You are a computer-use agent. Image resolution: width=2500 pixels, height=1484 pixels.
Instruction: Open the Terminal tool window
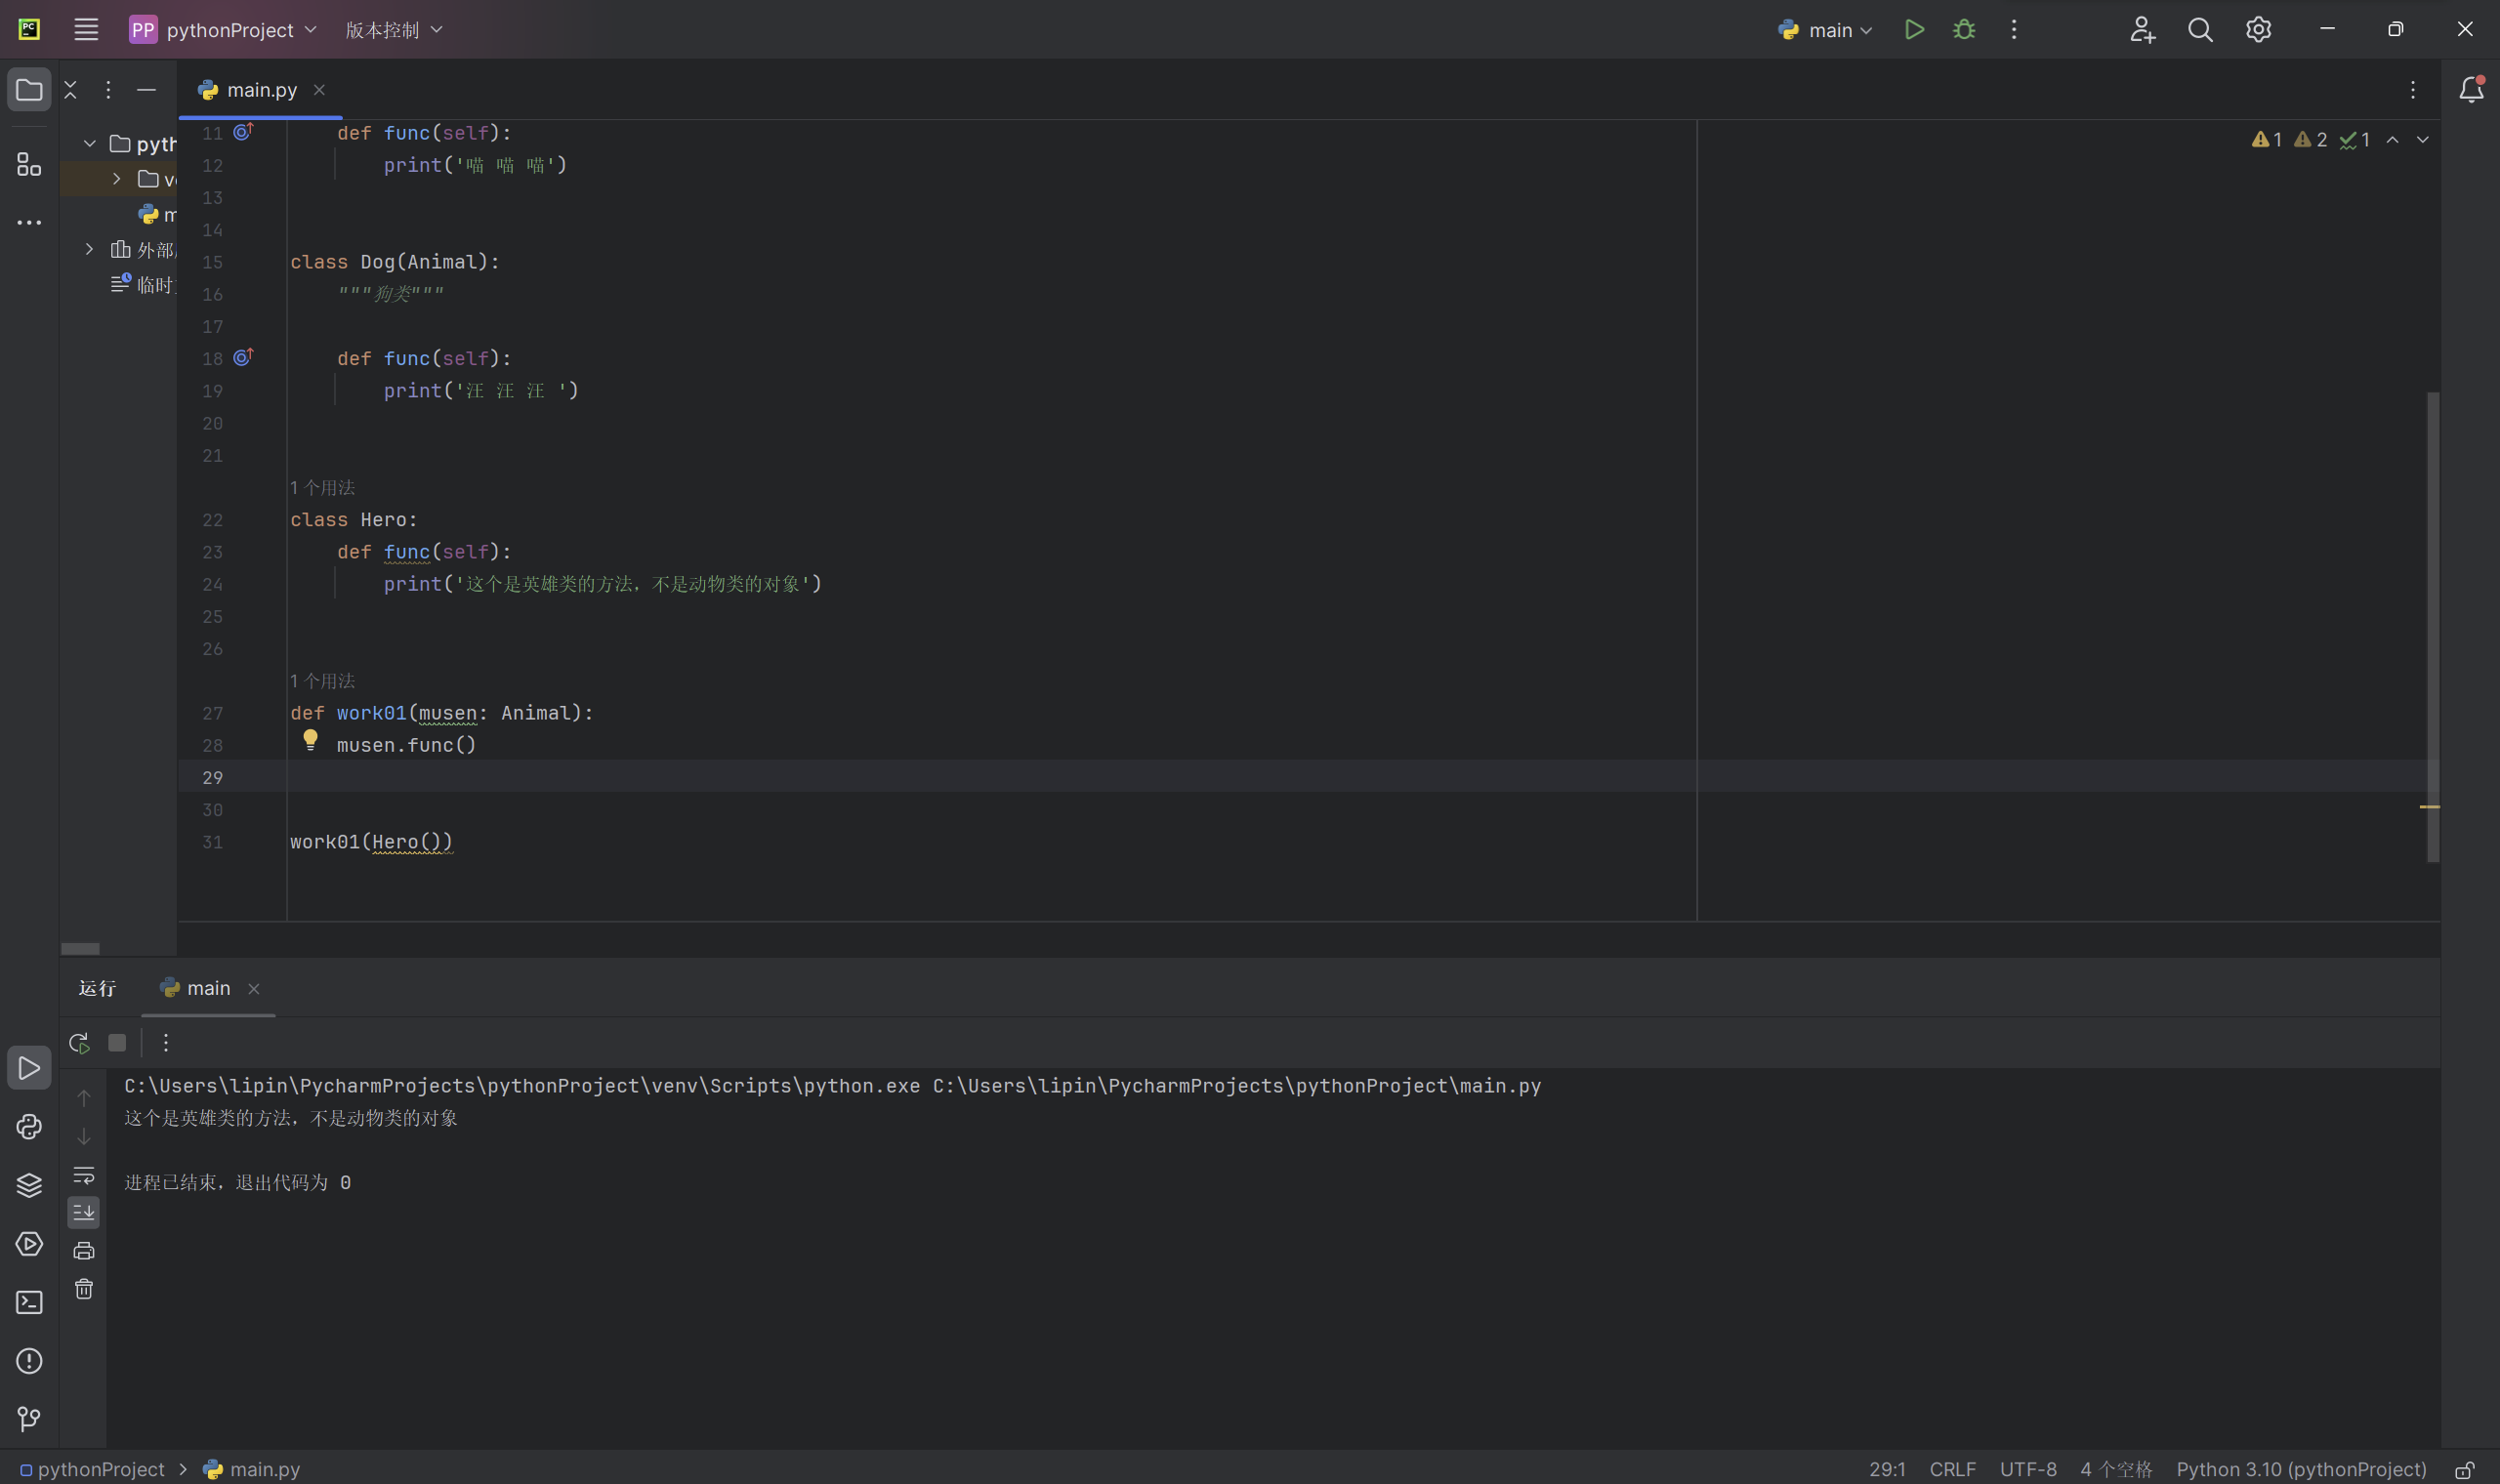(29, 1302)
